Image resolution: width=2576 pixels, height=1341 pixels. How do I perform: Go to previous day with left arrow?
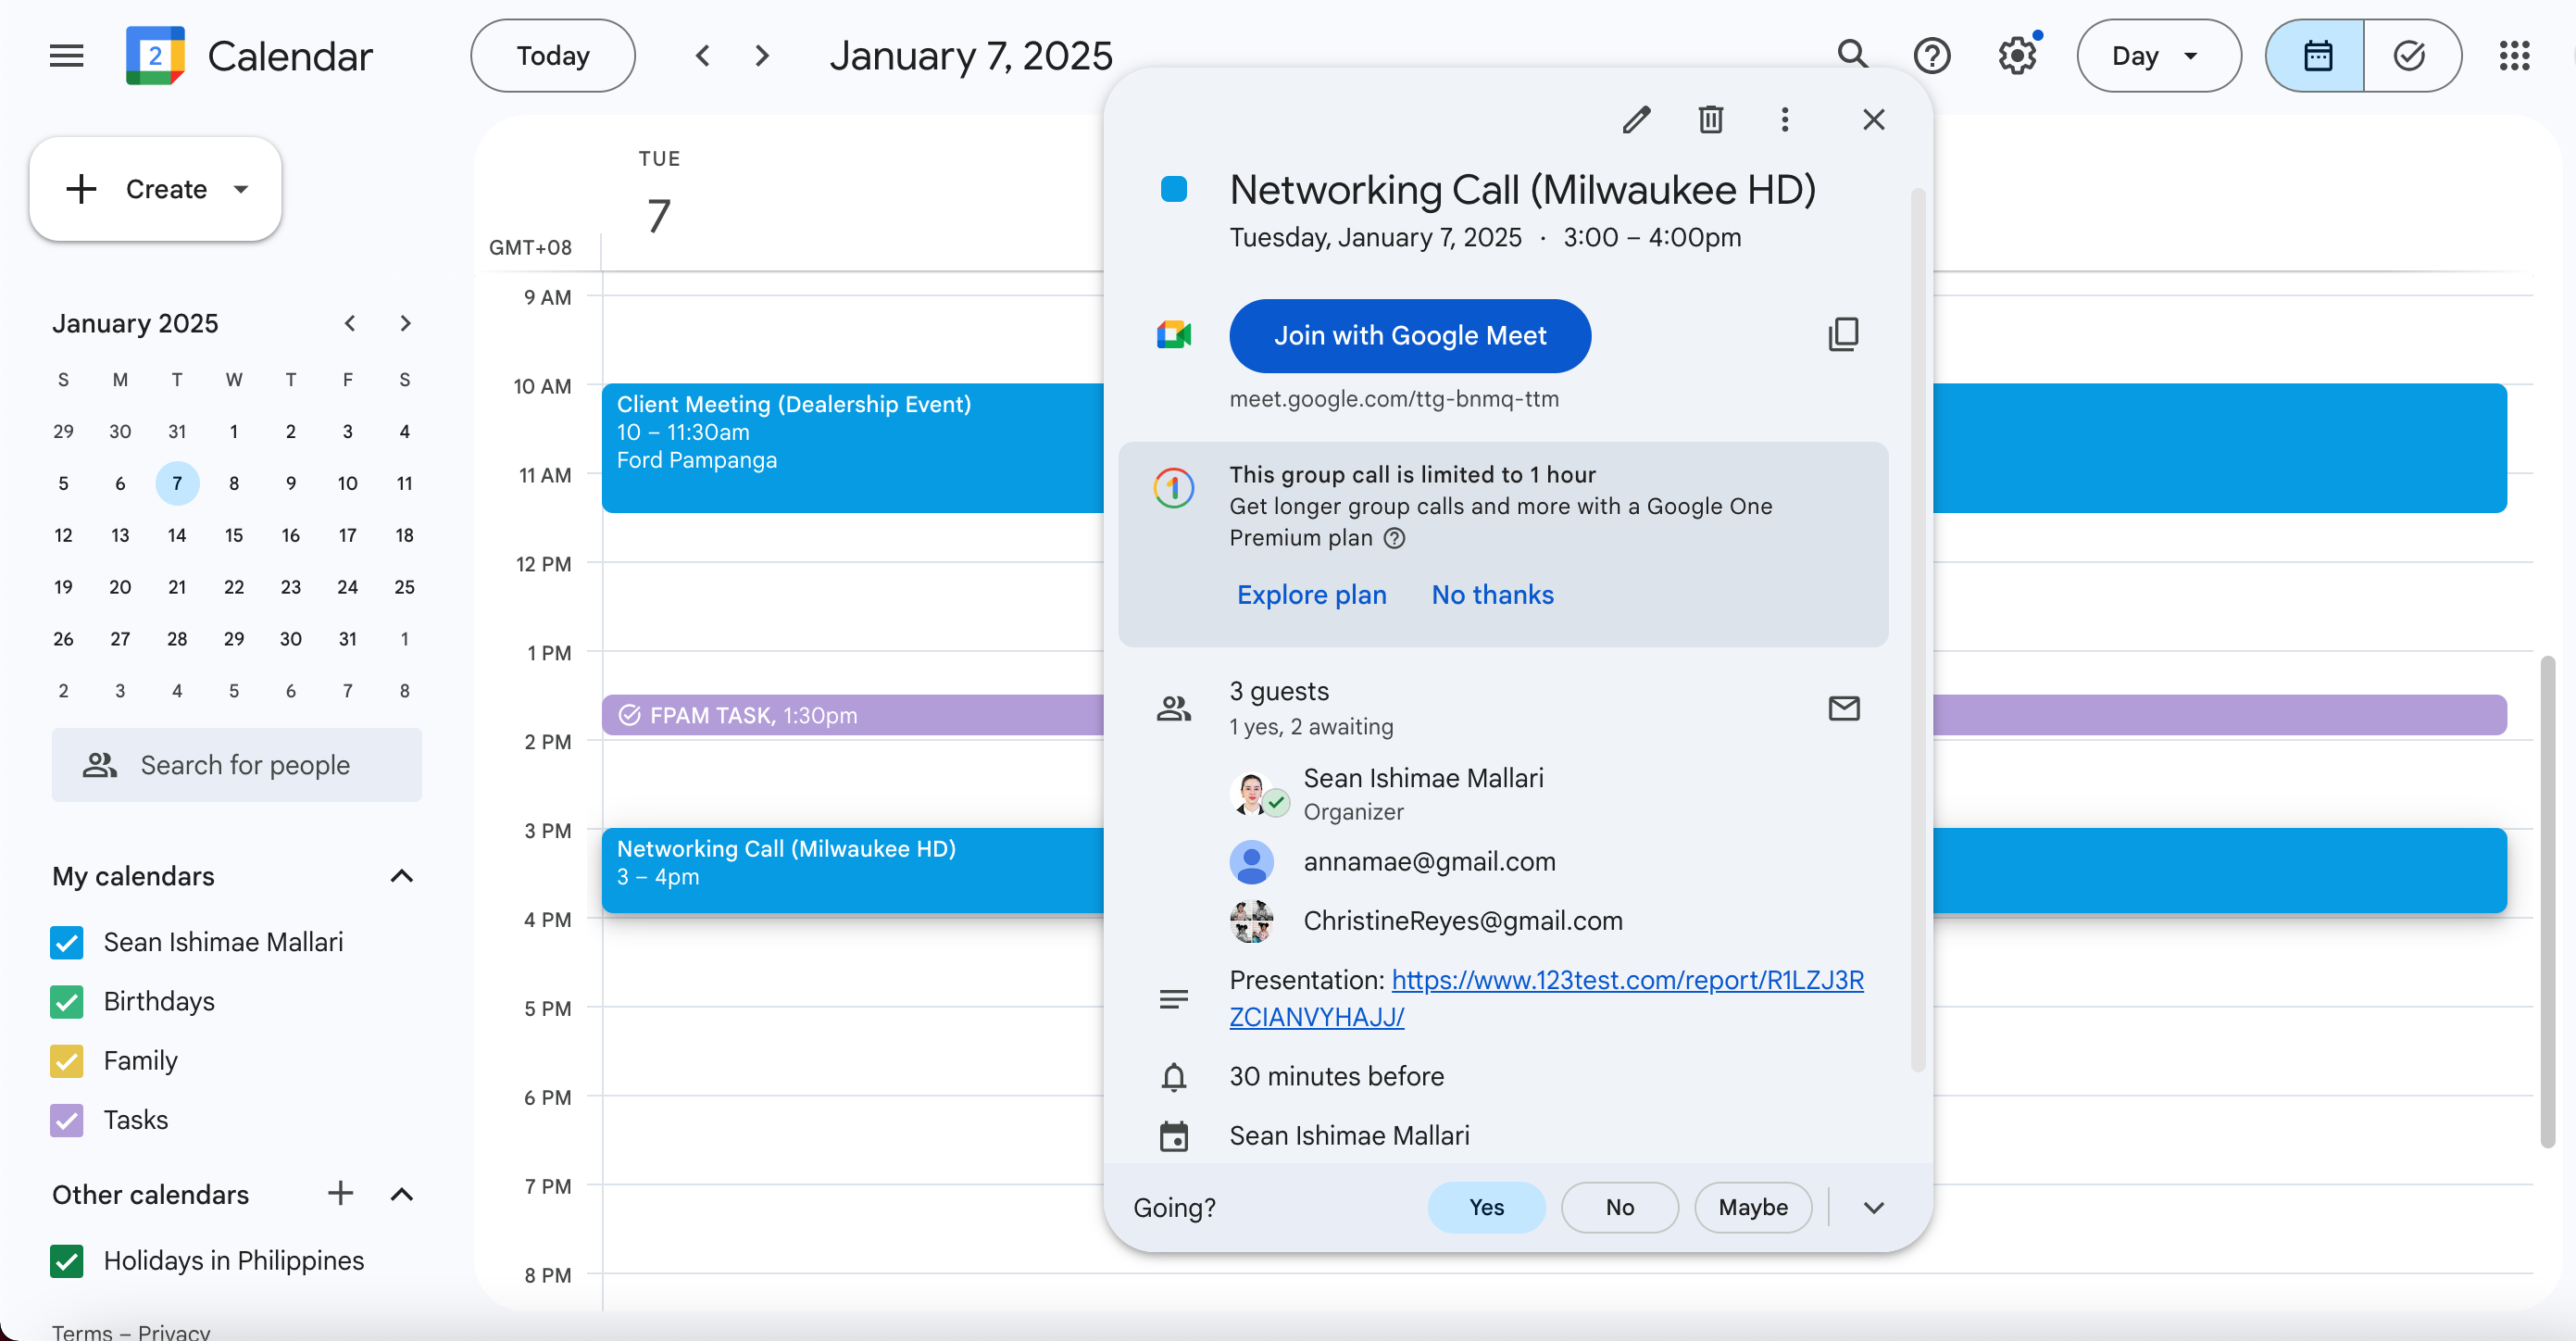pyautogui.click(x=703, y=55)
